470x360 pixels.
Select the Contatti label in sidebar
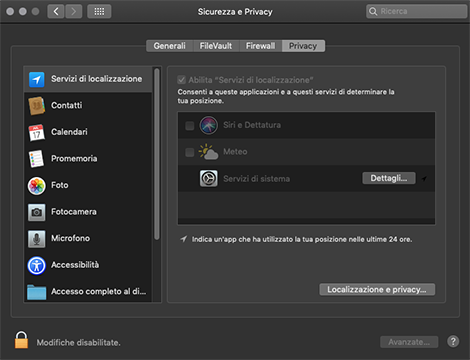(x=67, y=105)
